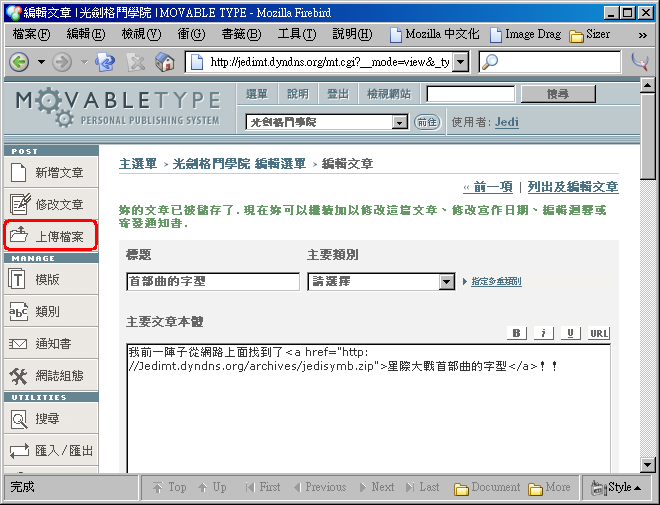Open the Sizer bookmark folder
The height and width of the screenshot is (505, 660).
[589, 34]
